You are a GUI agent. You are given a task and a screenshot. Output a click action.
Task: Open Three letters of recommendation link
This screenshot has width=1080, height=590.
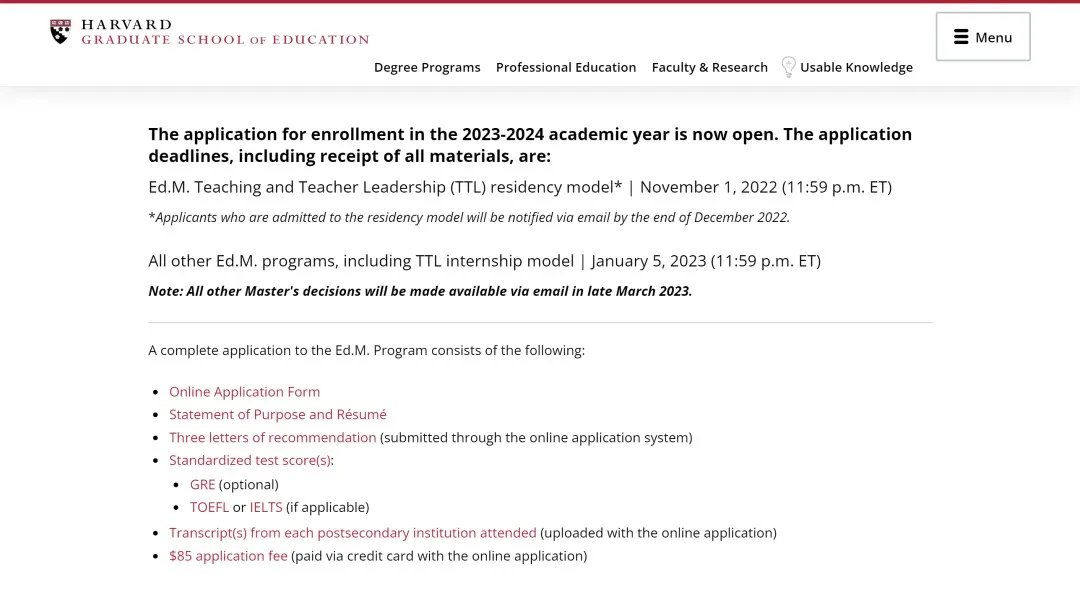tap(272, 437)
